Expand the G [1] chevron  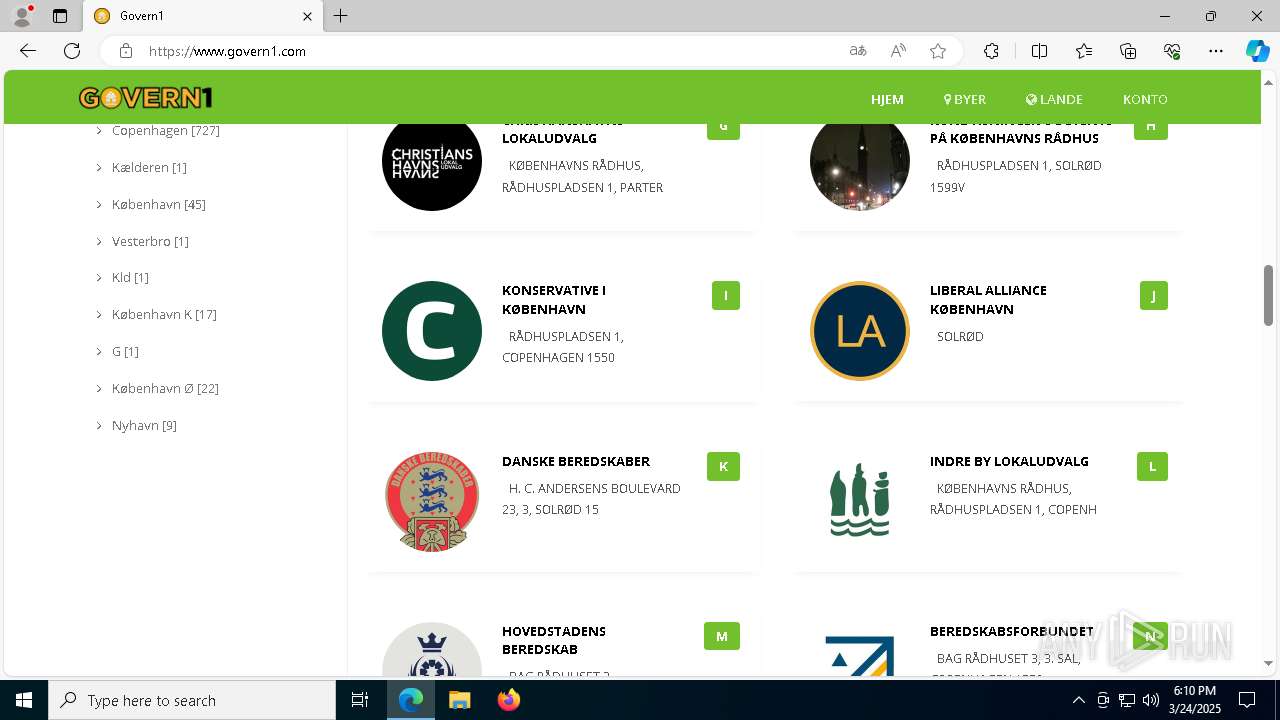point(99,352)
